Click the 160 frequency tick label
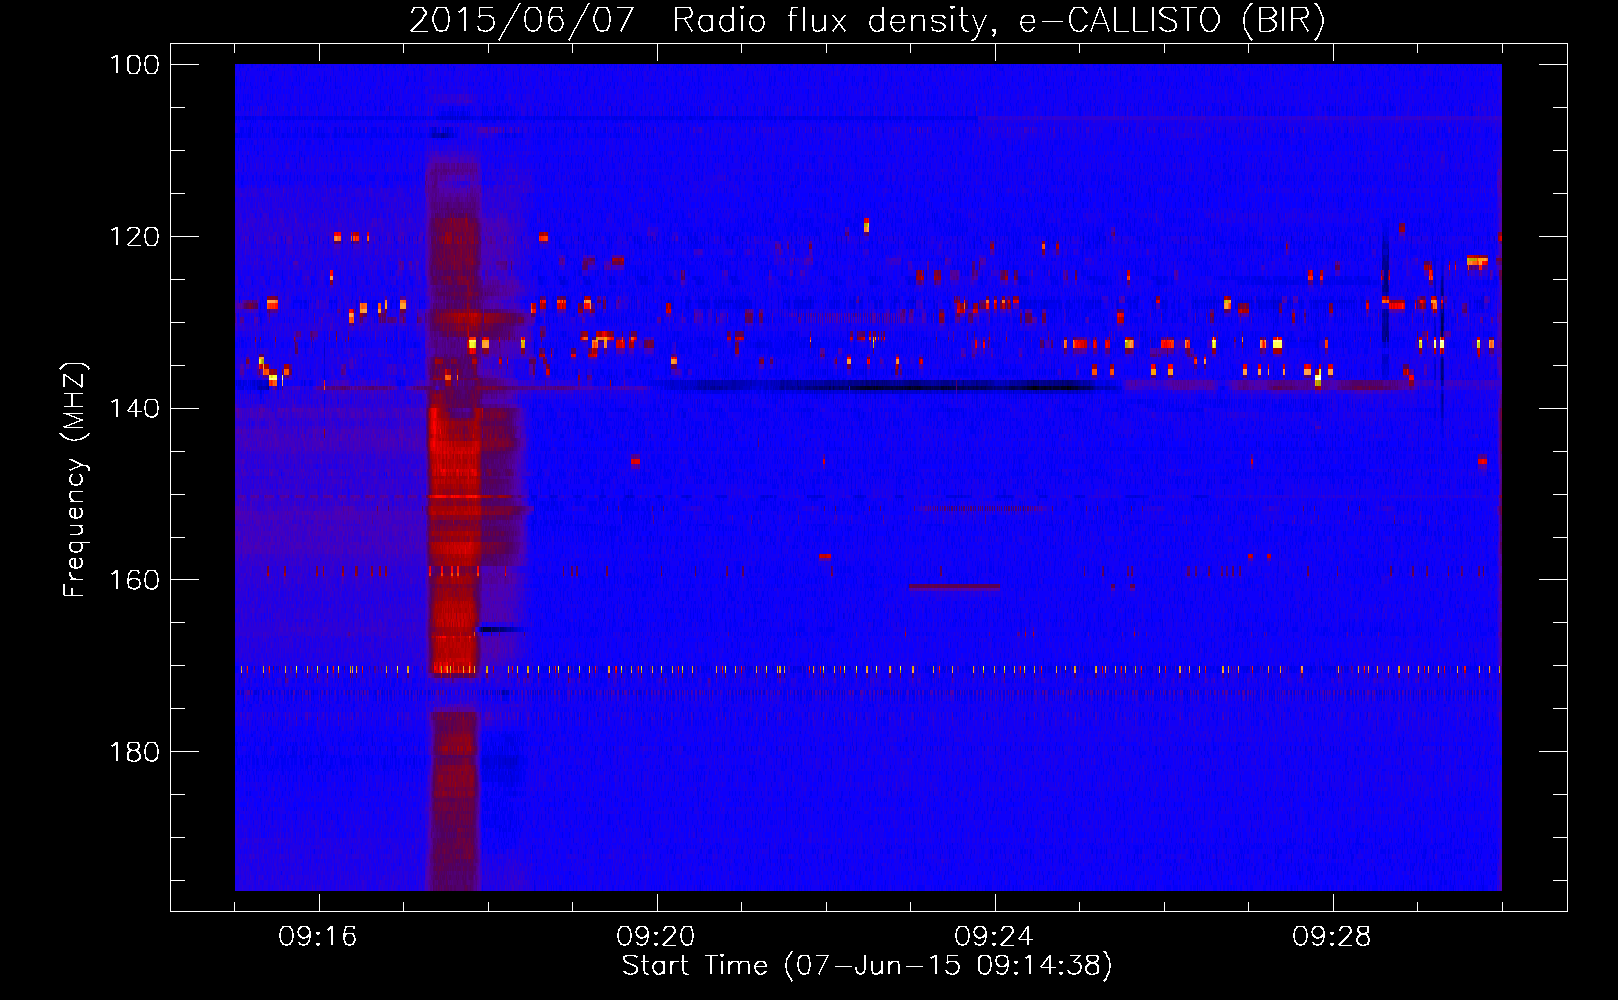The image size is (1618, 1000). coord(135,580)
